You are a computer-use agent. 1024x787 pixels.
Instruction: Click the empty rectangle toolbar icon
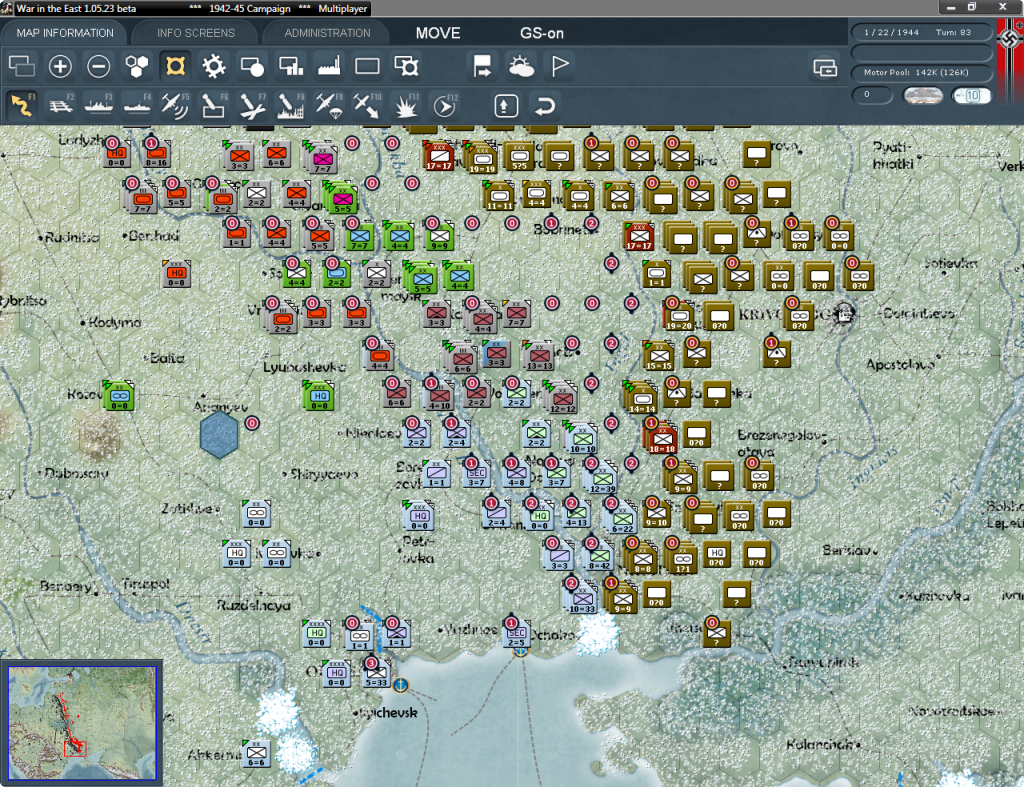(x=367, y=66)
